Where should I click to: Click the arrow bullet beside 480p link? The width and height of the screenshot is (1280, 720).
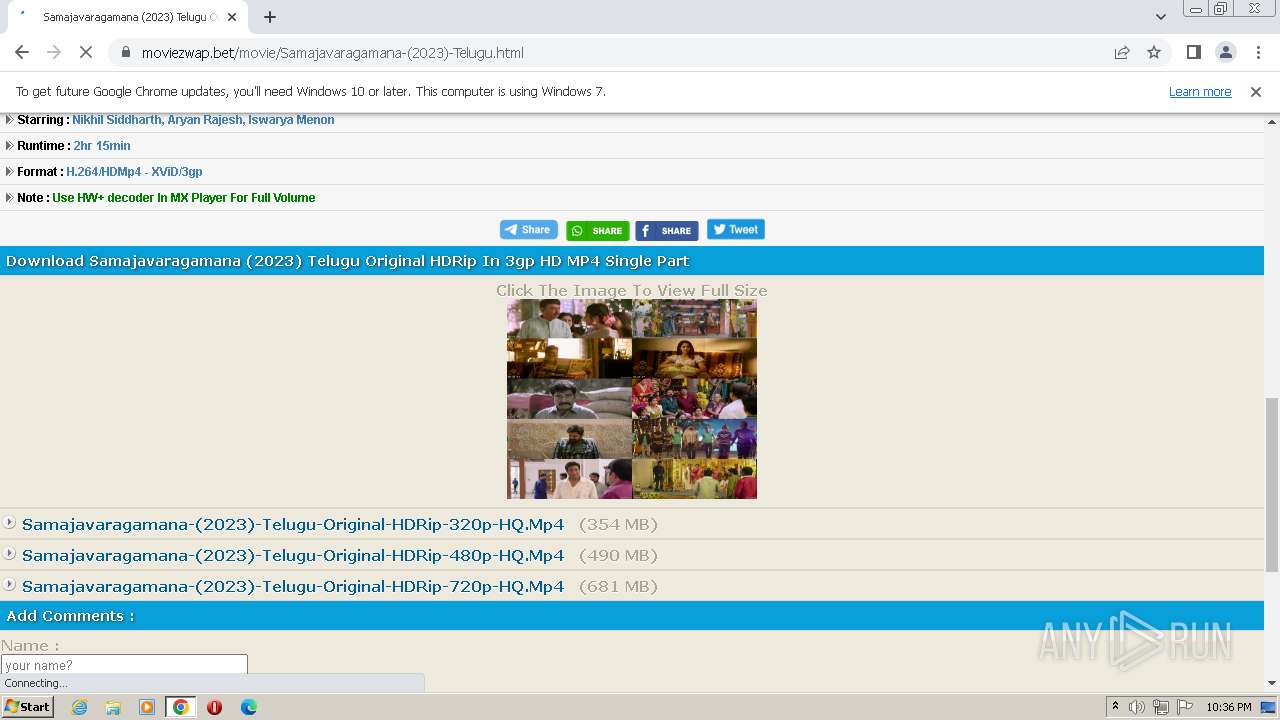click(10, 553)
